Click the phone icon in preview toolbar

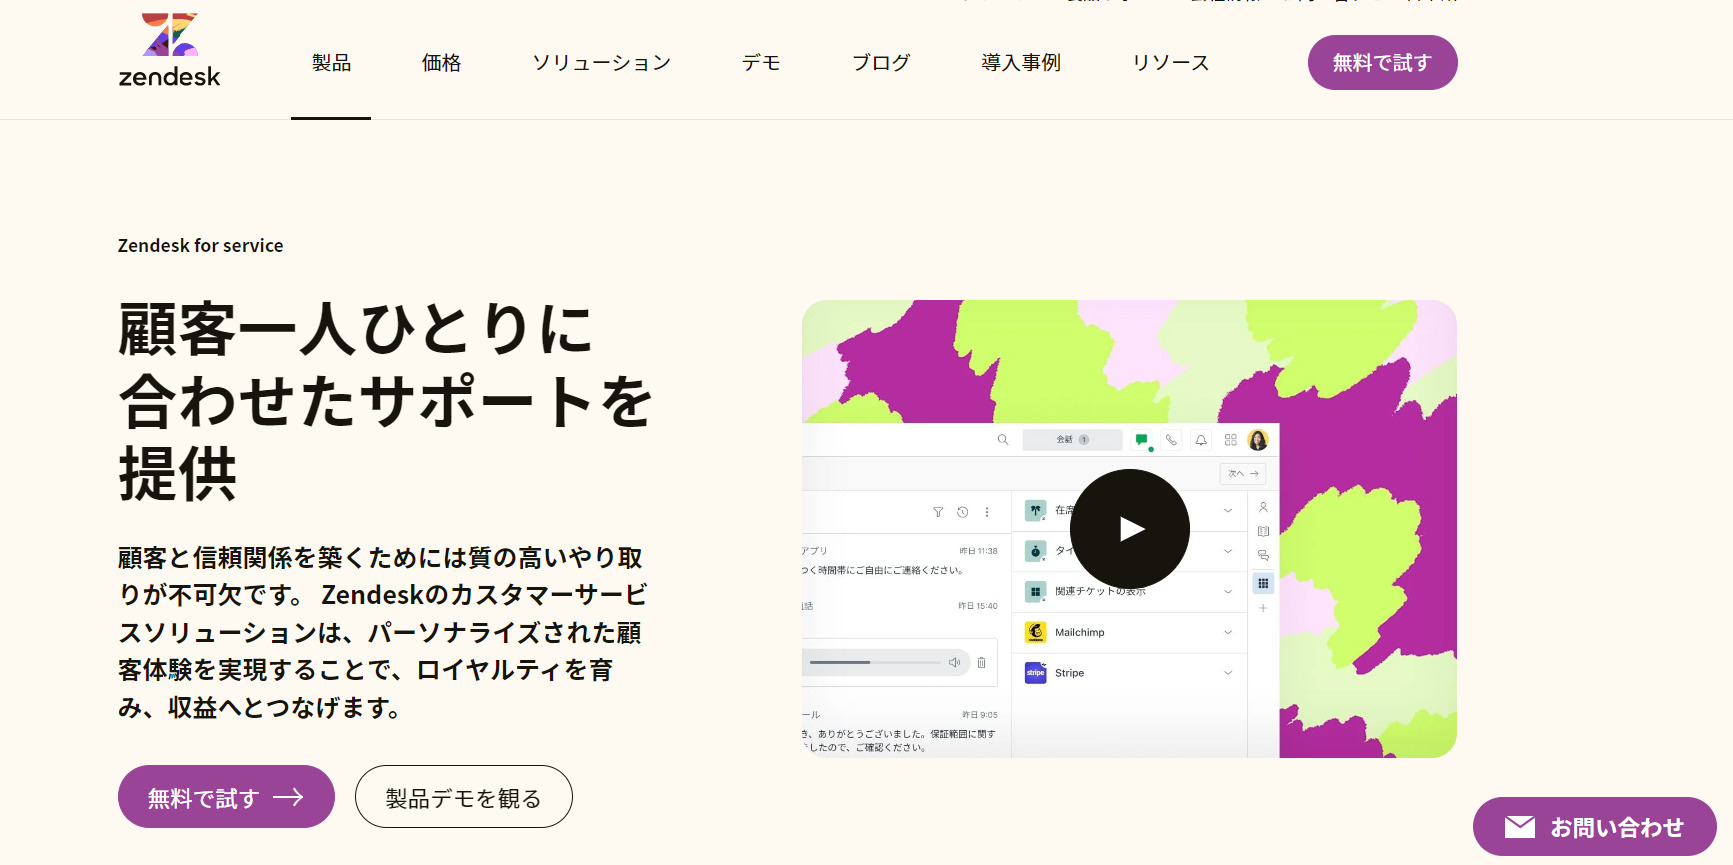pyautogui.click(x=1171, y=440)
